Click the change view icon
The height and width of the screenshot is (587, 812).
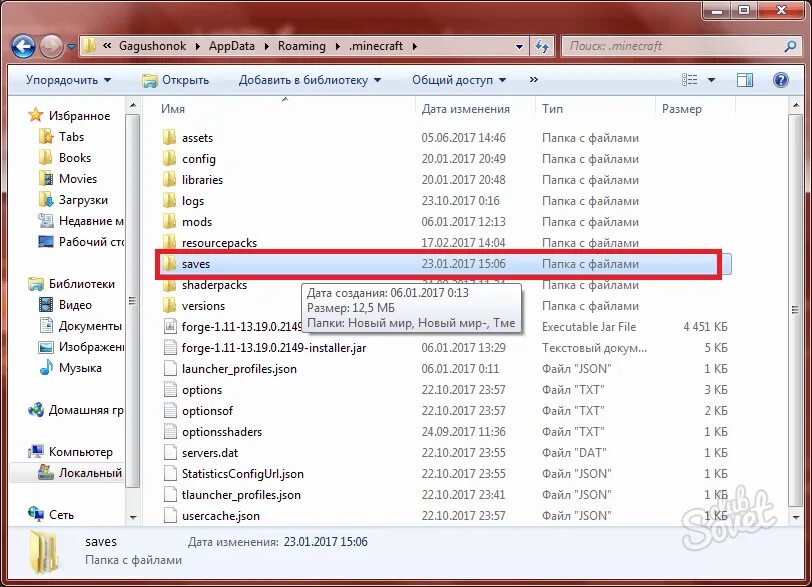coord(689,80)
